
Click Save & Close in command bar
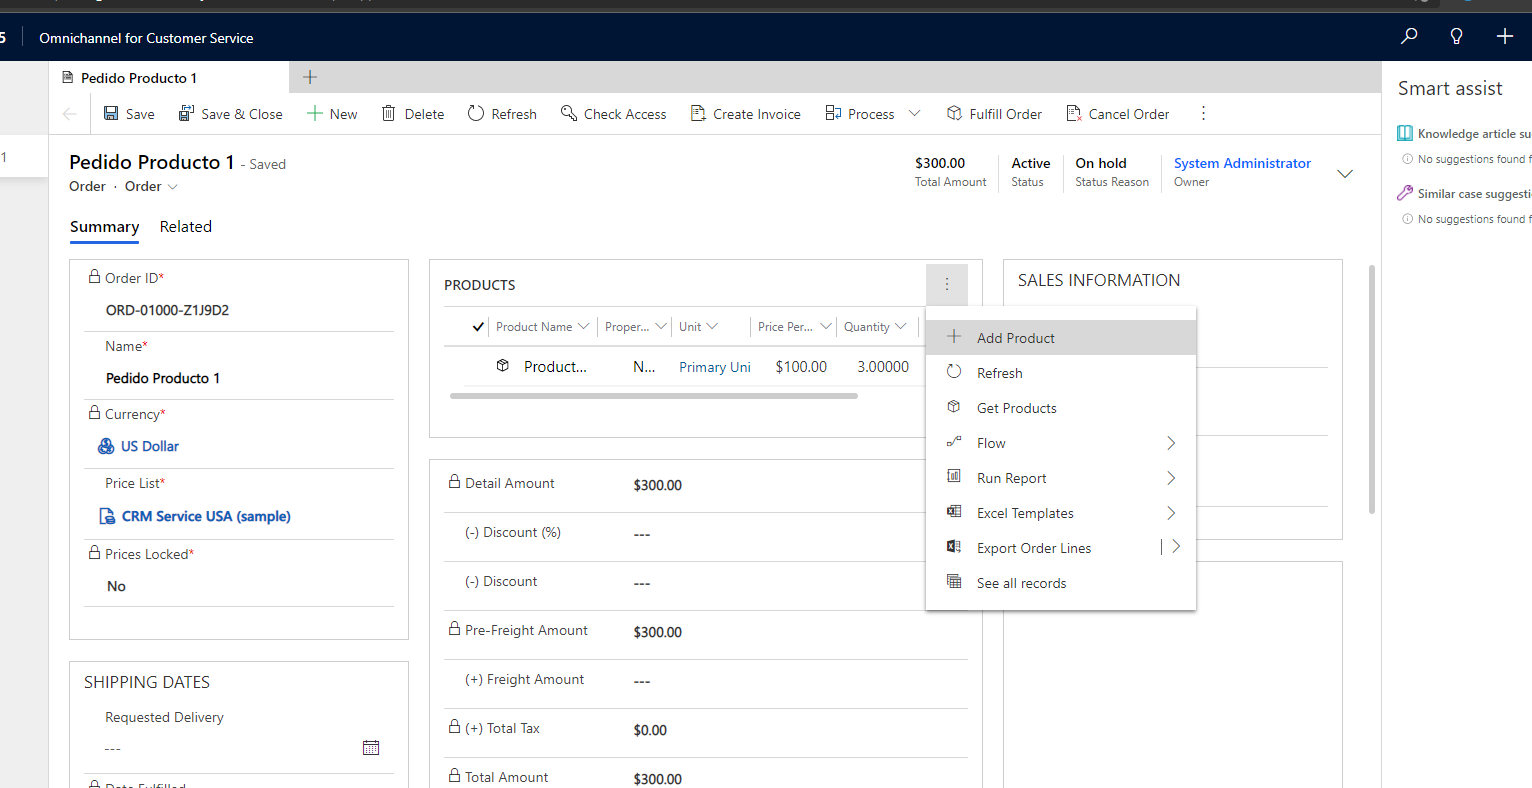click(230, 114)
